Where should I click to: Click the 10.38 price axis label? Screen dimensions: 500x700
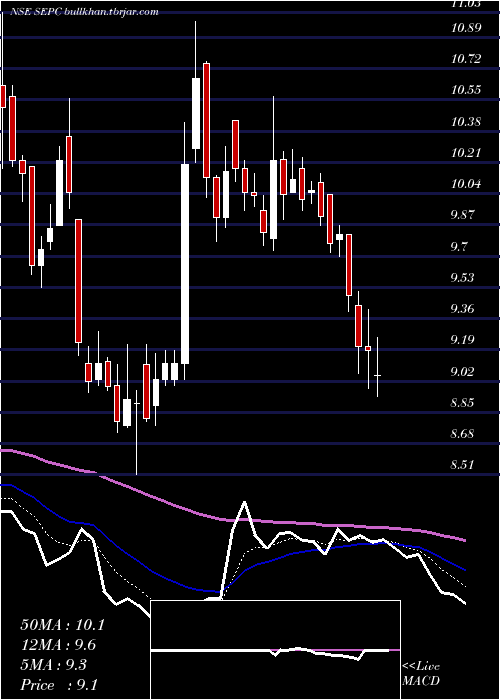tap(466, 121)
